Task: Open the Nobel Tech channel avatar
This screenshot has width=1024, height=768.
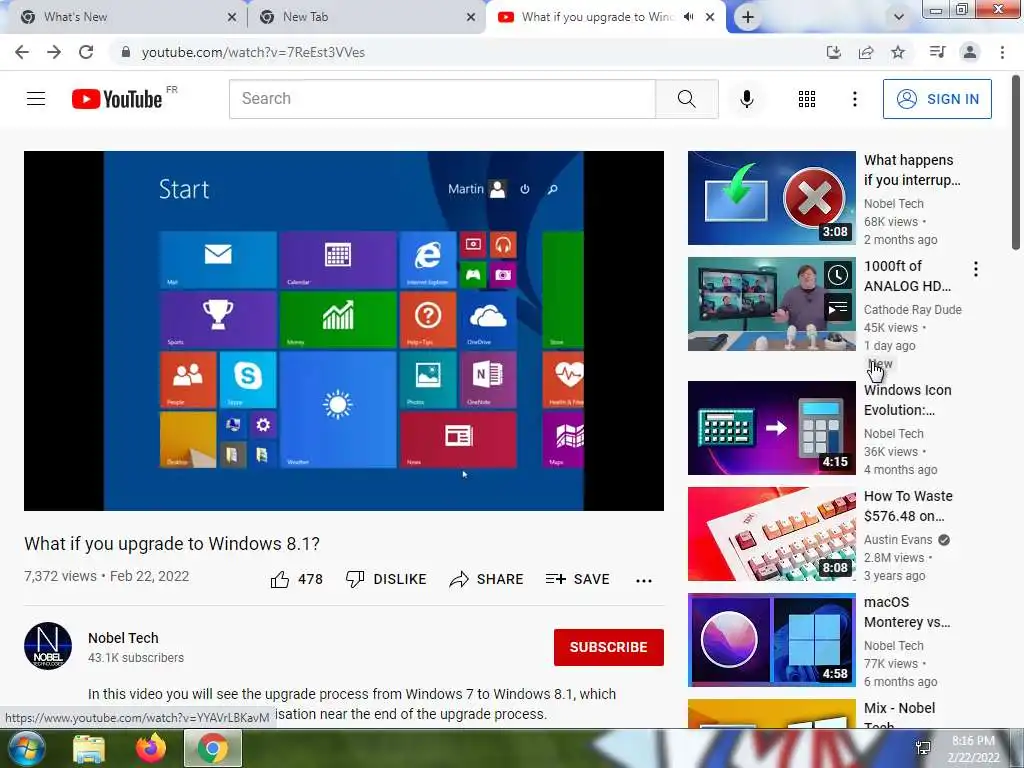Action: pyautogui.click(x=48, y=646)
